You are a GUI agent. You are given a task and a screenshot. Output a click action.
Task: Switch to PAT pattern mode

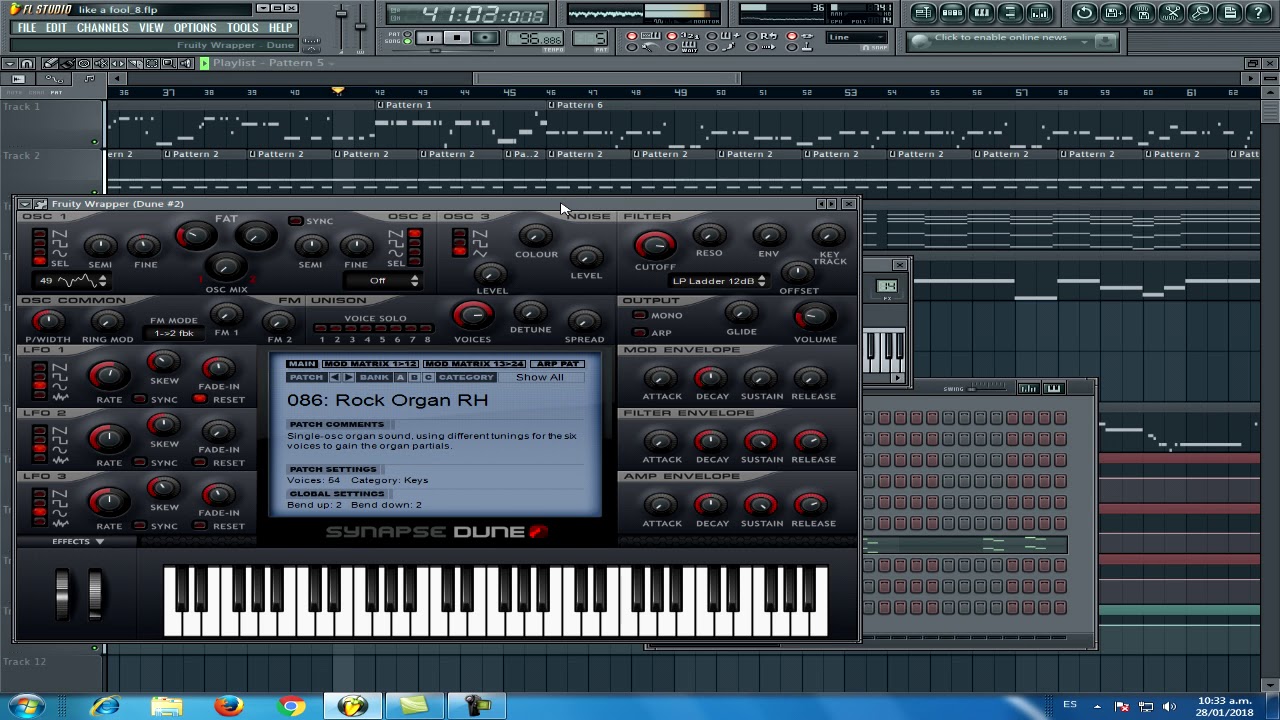pos(407,34)
